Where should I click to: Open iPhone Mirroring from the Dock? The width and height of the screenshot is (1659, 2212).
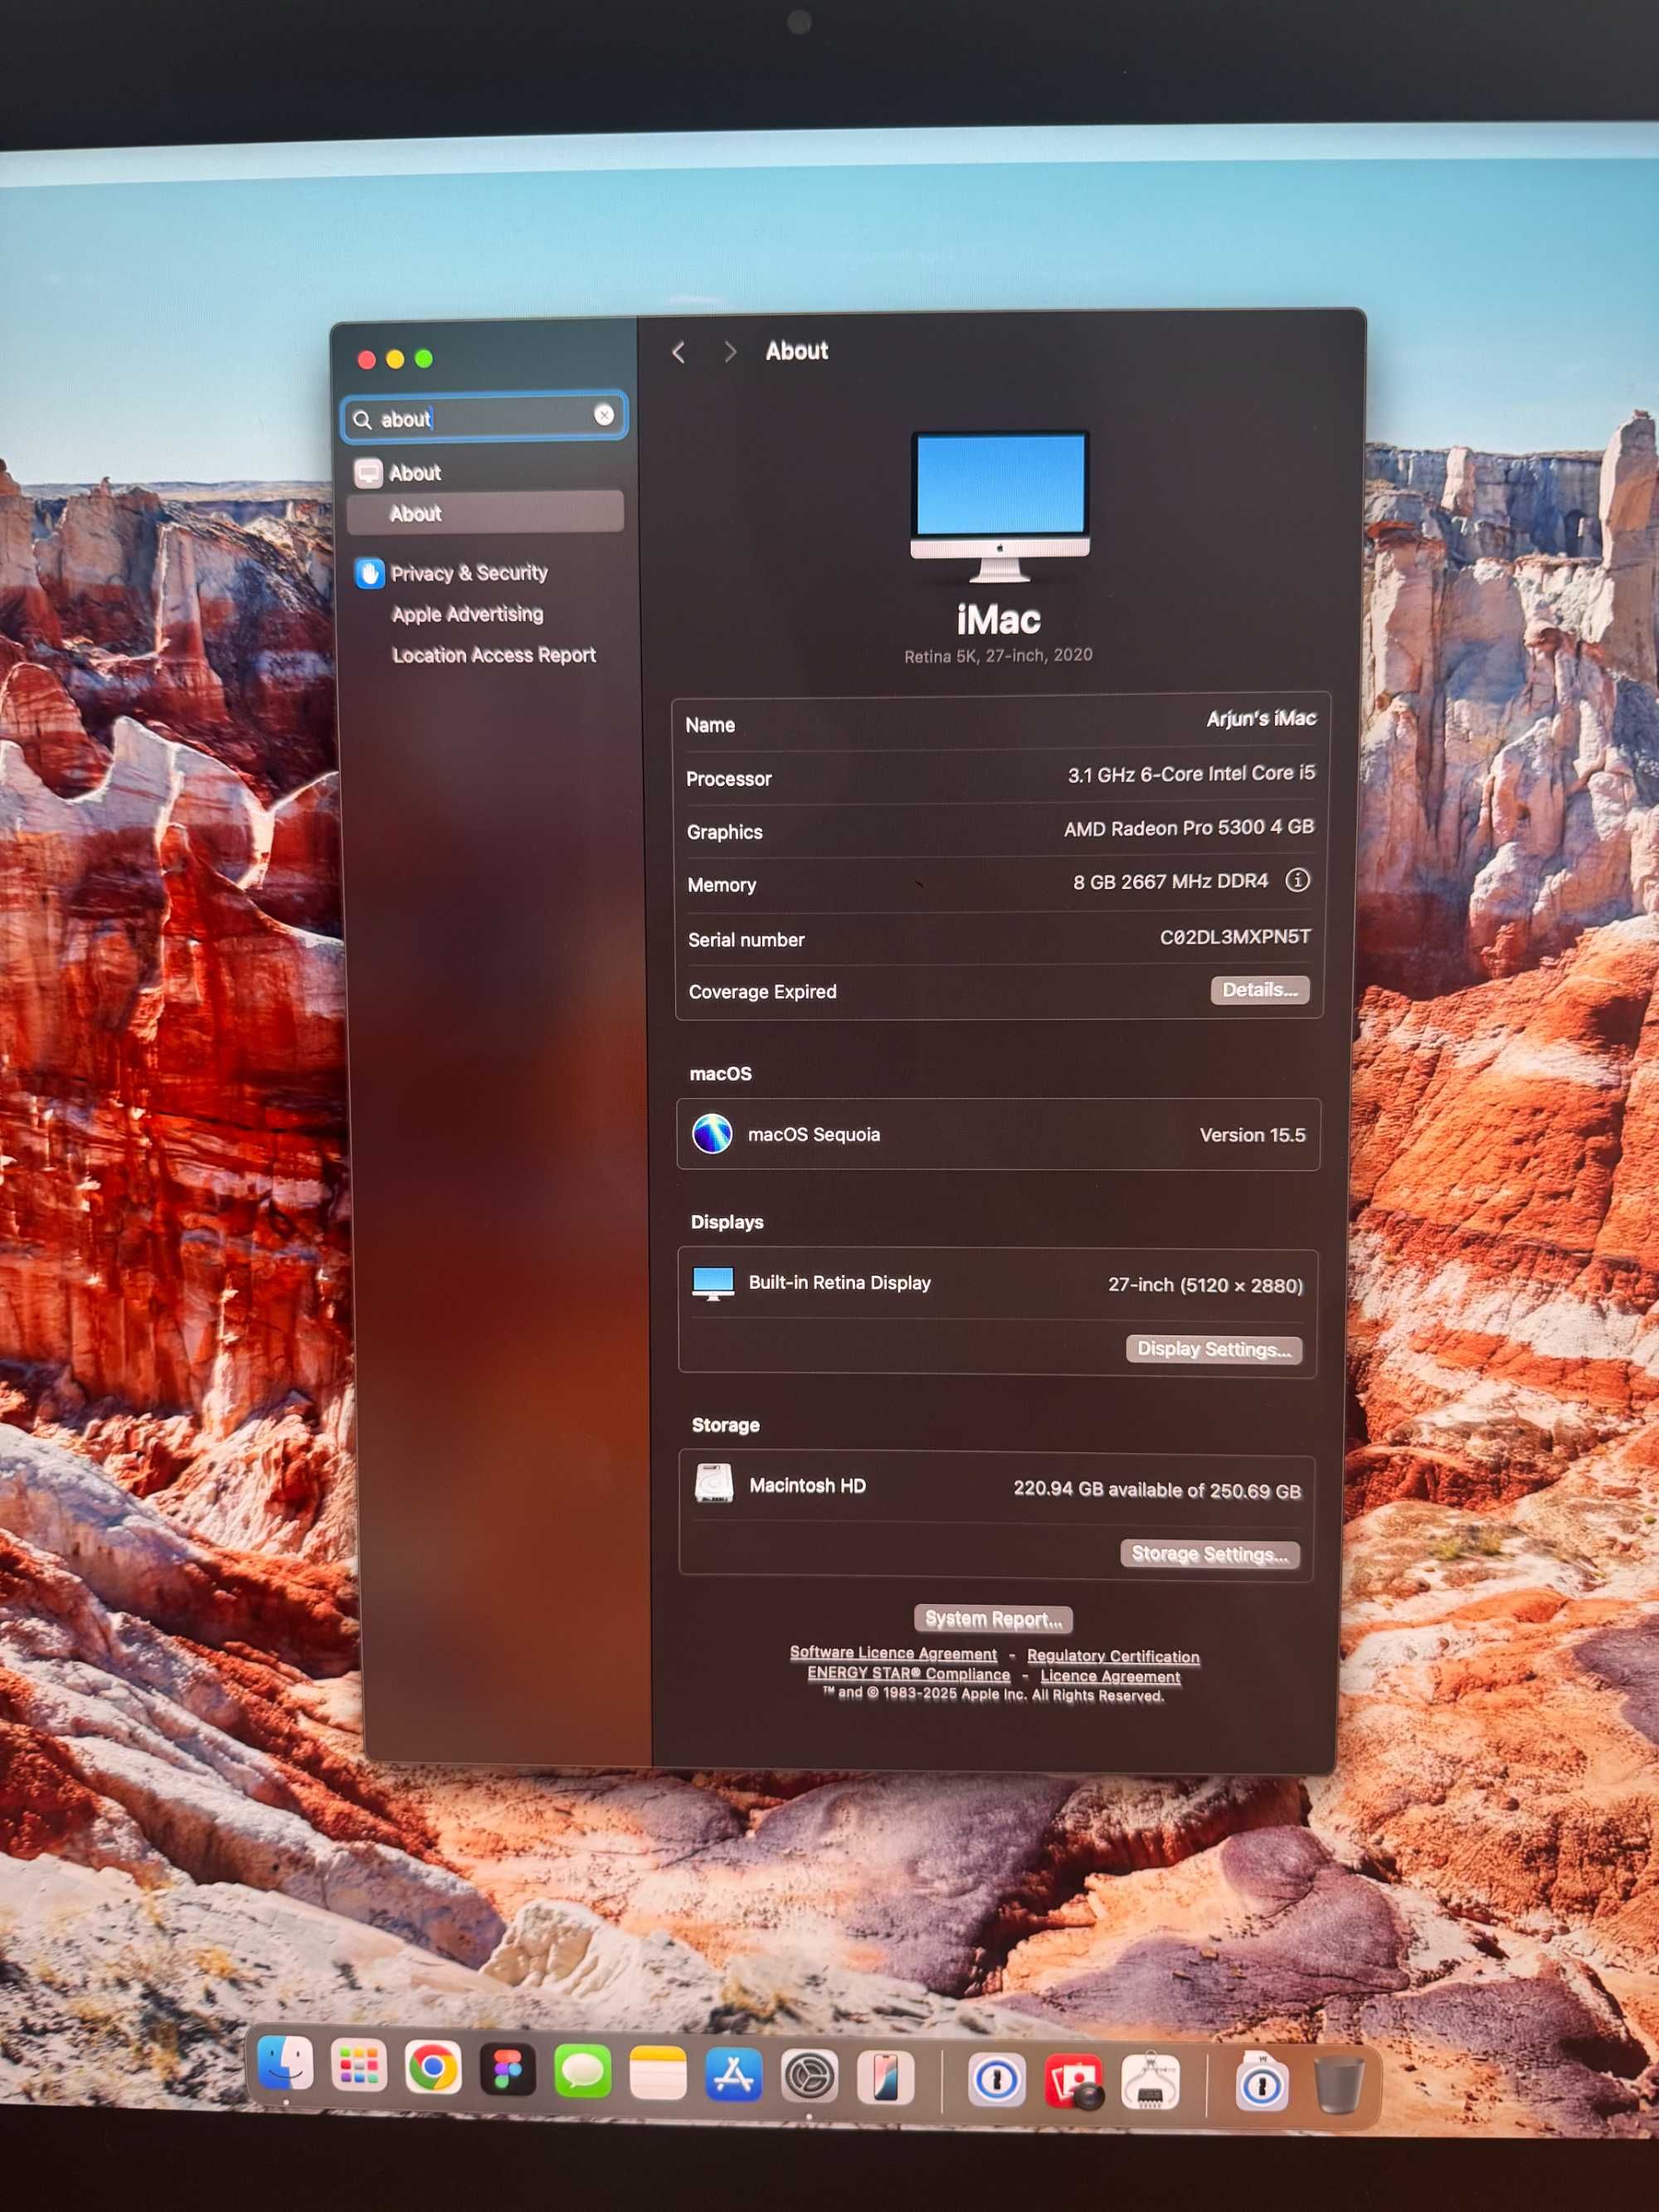click(885, 2078)
